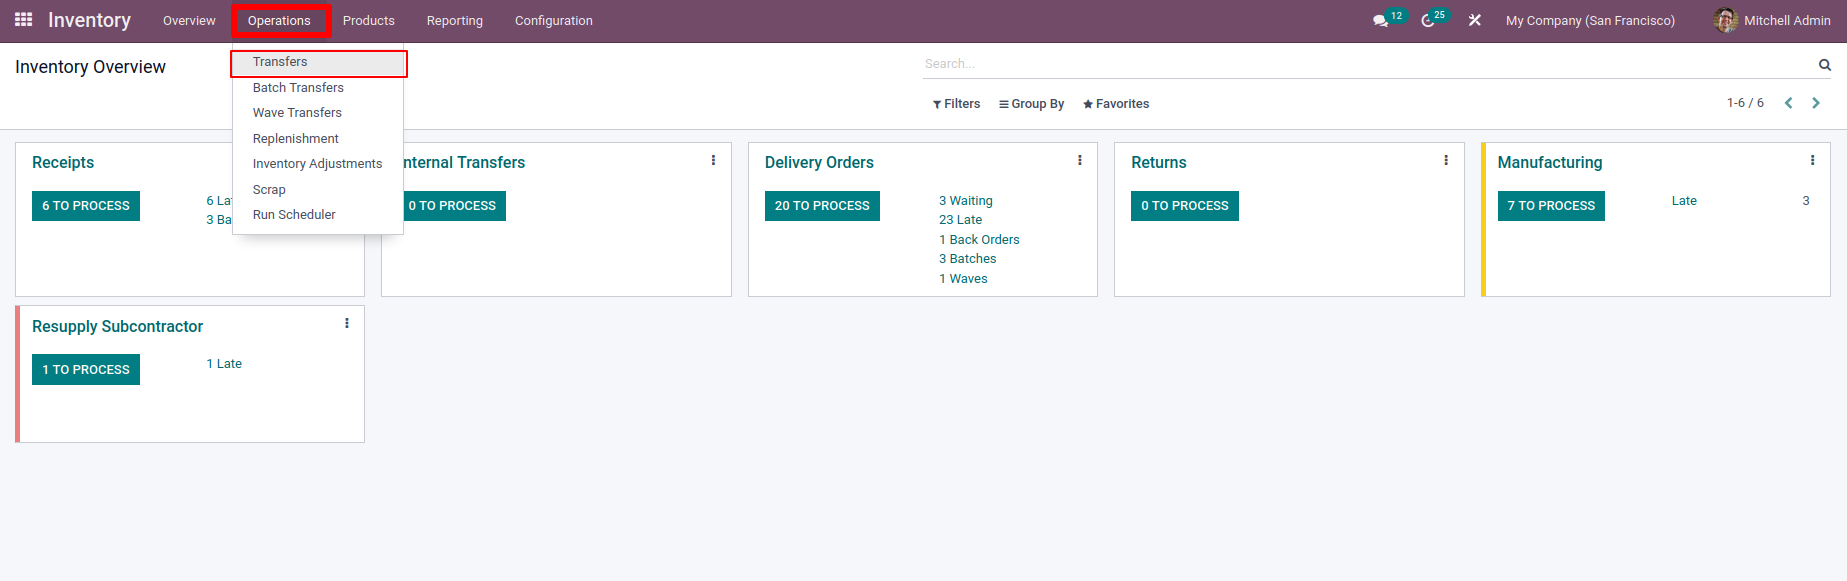Viewport: 1847px width, 581px height.
Task: Select Wave Transfers menu entry
Action: (318, 113)
